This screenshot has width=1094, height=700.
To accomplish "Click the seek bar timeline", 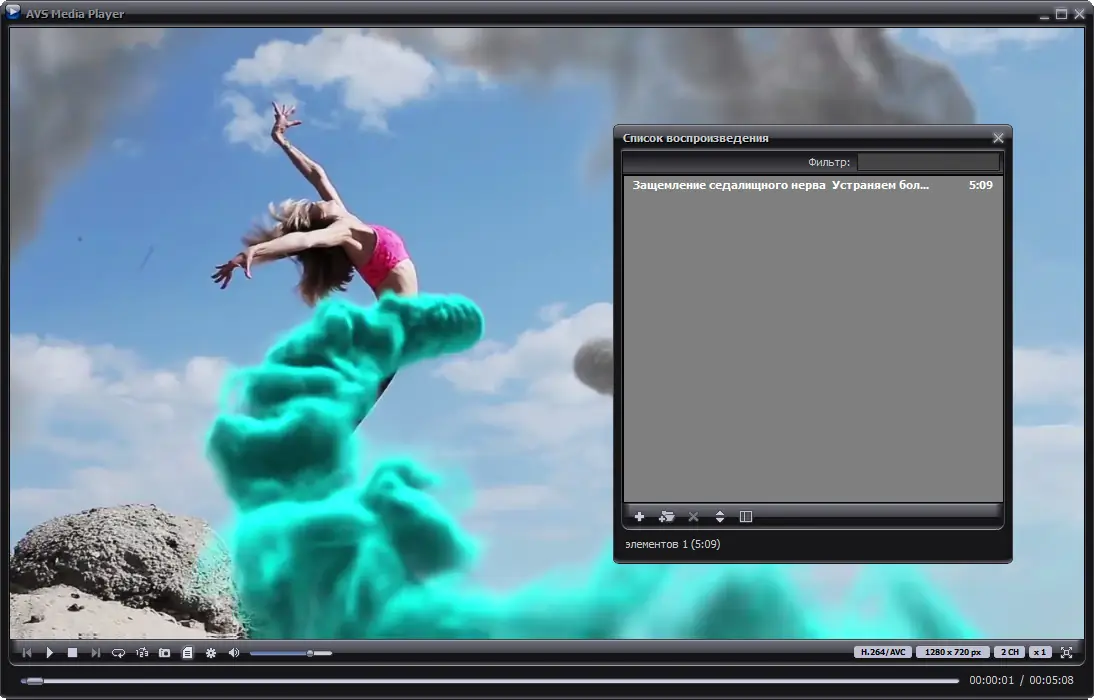I will [x=490, y=680].
